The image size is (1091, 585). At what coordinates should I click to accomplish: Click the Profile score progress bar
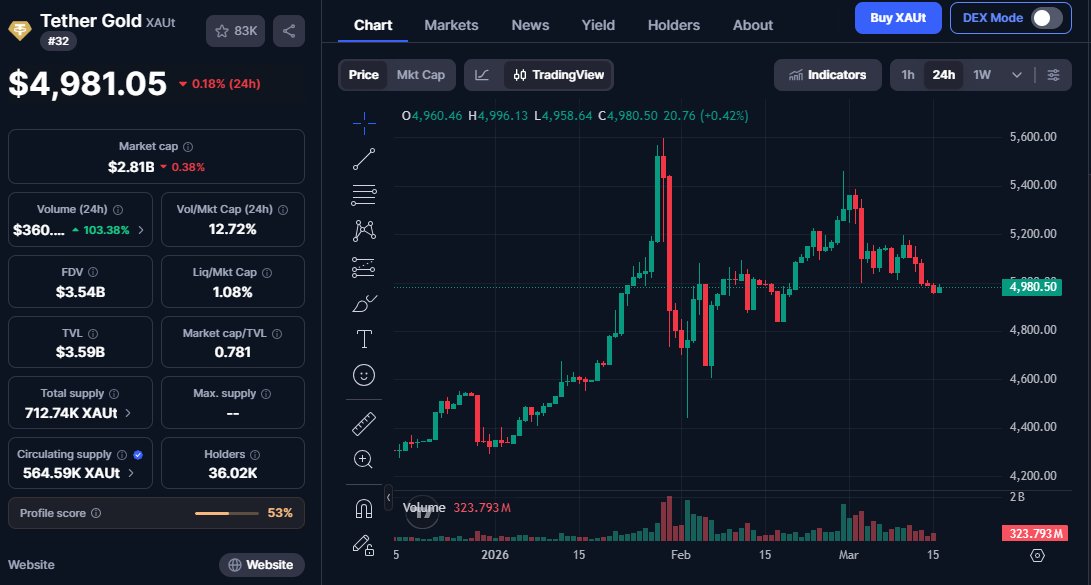[227, 513]
